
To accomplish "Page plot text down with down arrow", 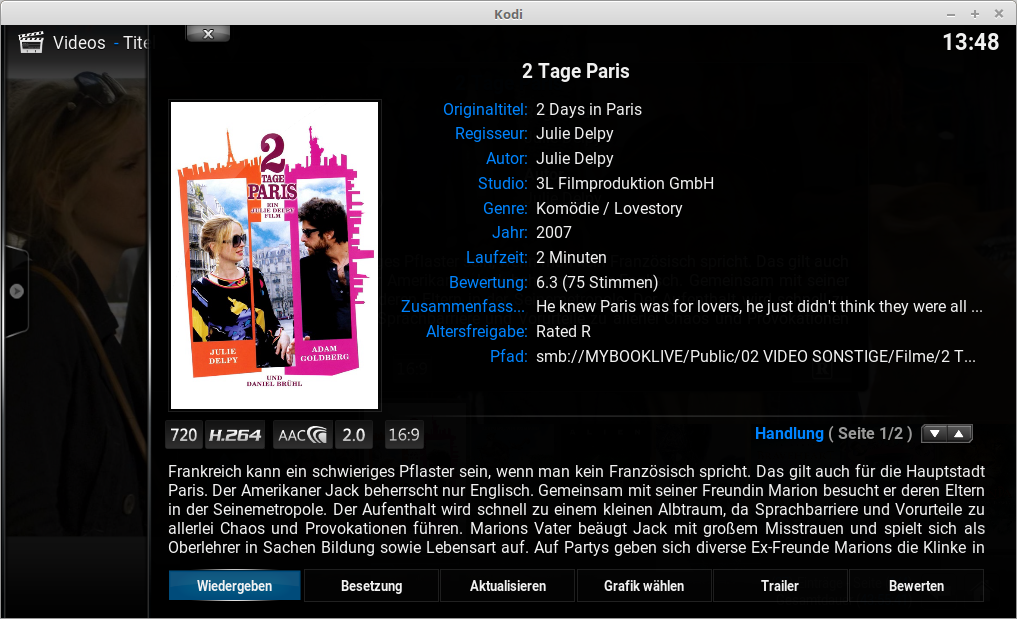I will pos(935,433).
